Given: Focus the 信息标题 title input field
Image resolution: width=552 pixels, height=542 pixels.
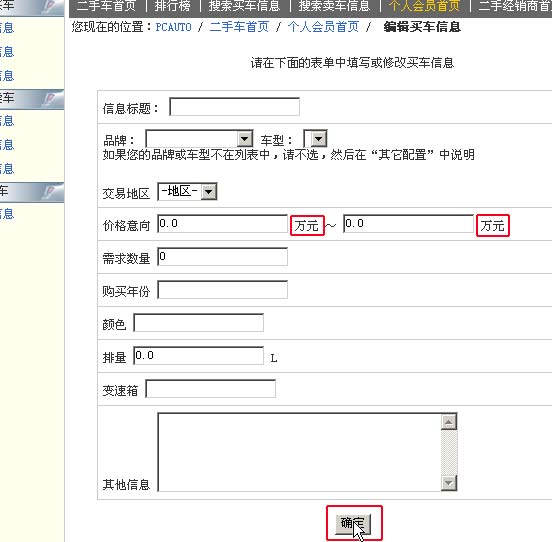Looking at the screenshot, I should pyautogui.click(x=234, y=107).
